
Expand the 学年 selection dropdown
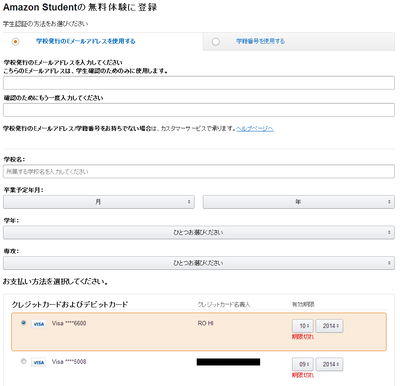pyautogui.click(x=199, y=233)
